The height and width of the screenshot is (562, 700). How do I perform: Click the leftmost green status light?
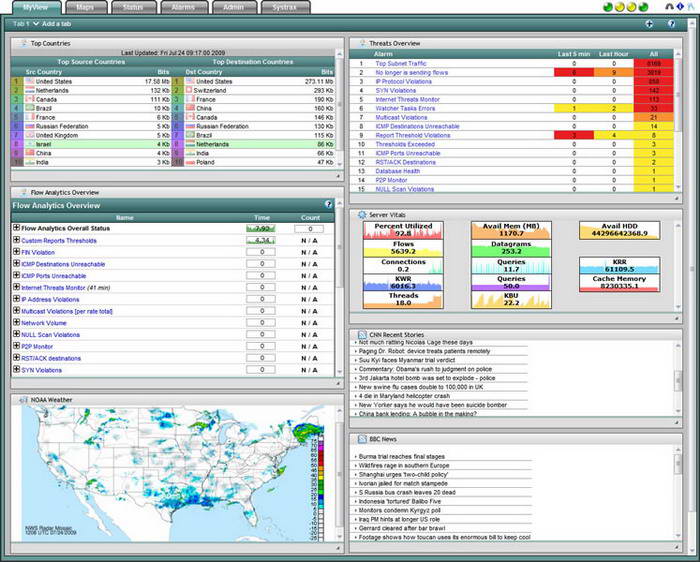[608, 7]
